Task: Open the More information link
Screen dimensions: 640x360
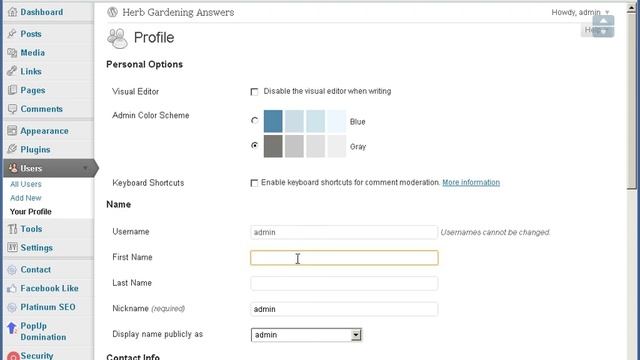Action: pos(471,182)
